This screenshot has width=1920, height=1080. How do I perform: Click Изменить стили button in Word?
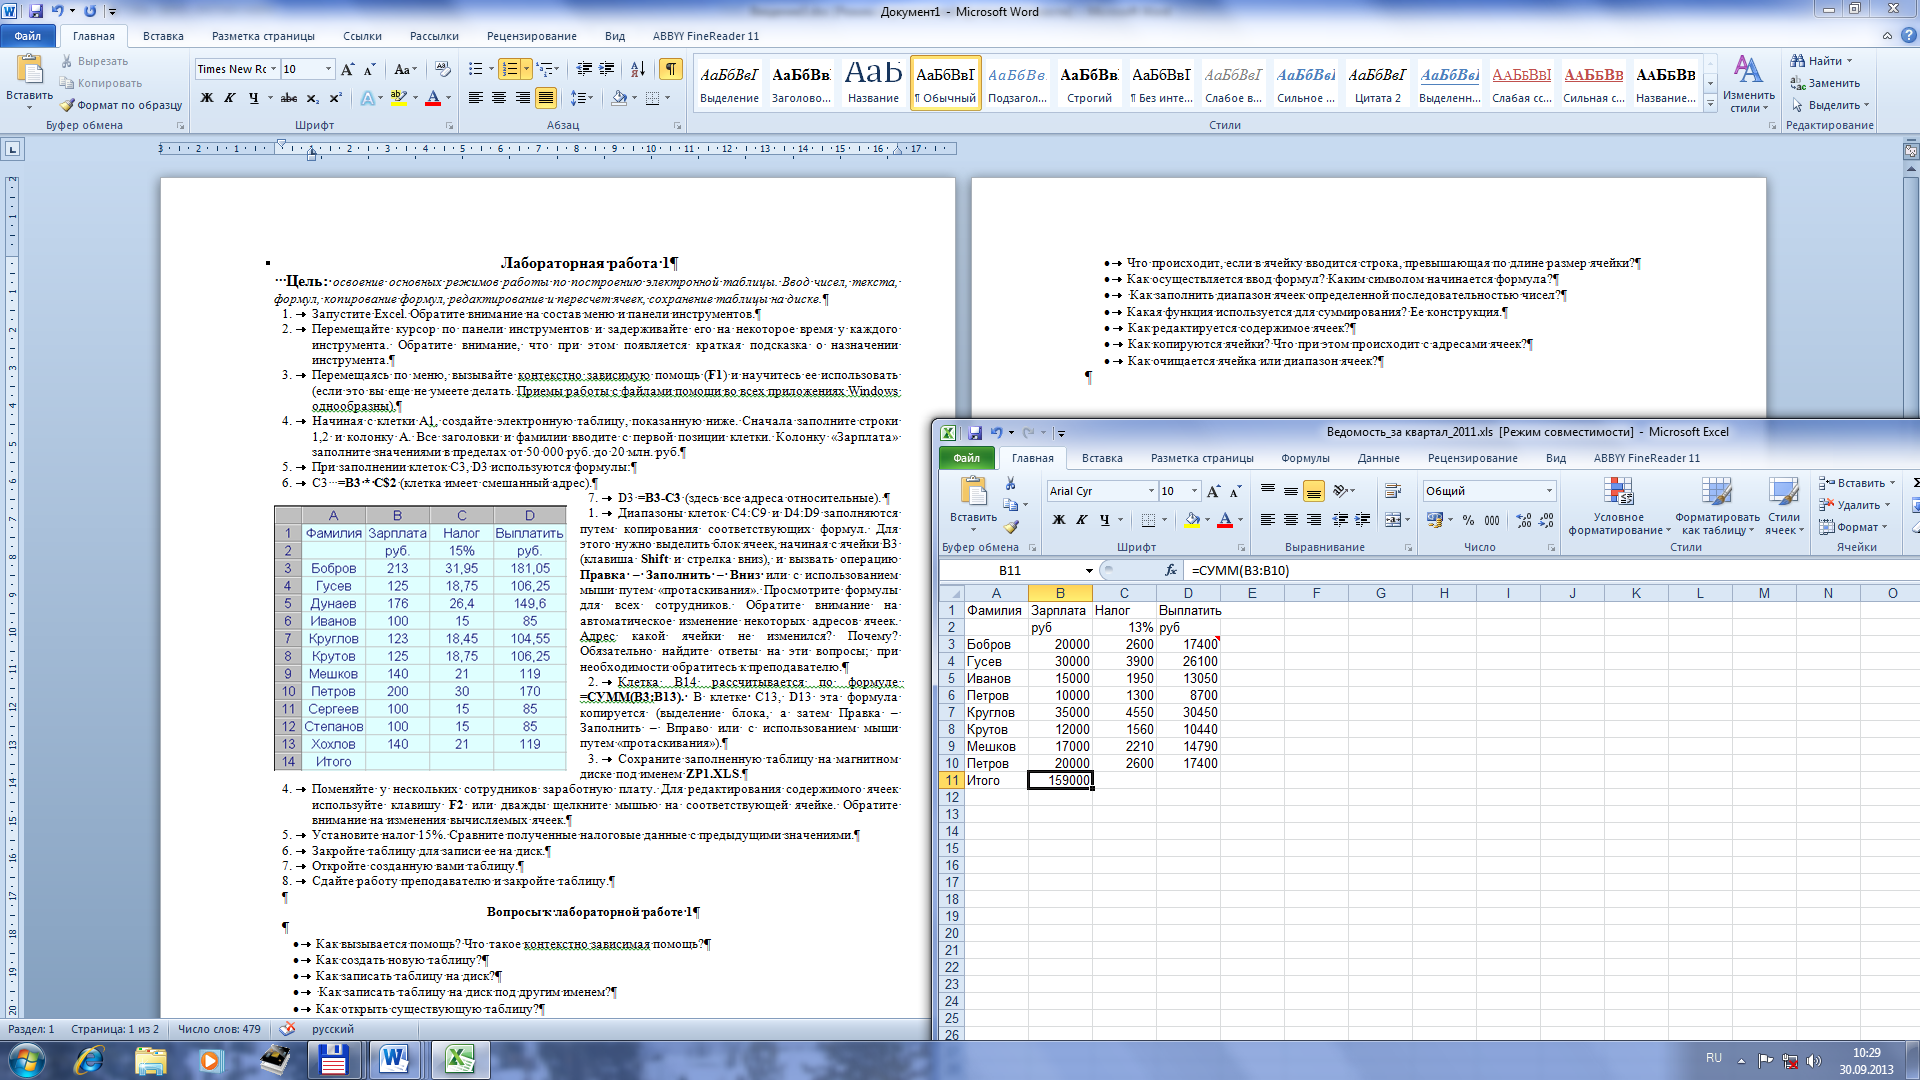[x=1748, y=83]
